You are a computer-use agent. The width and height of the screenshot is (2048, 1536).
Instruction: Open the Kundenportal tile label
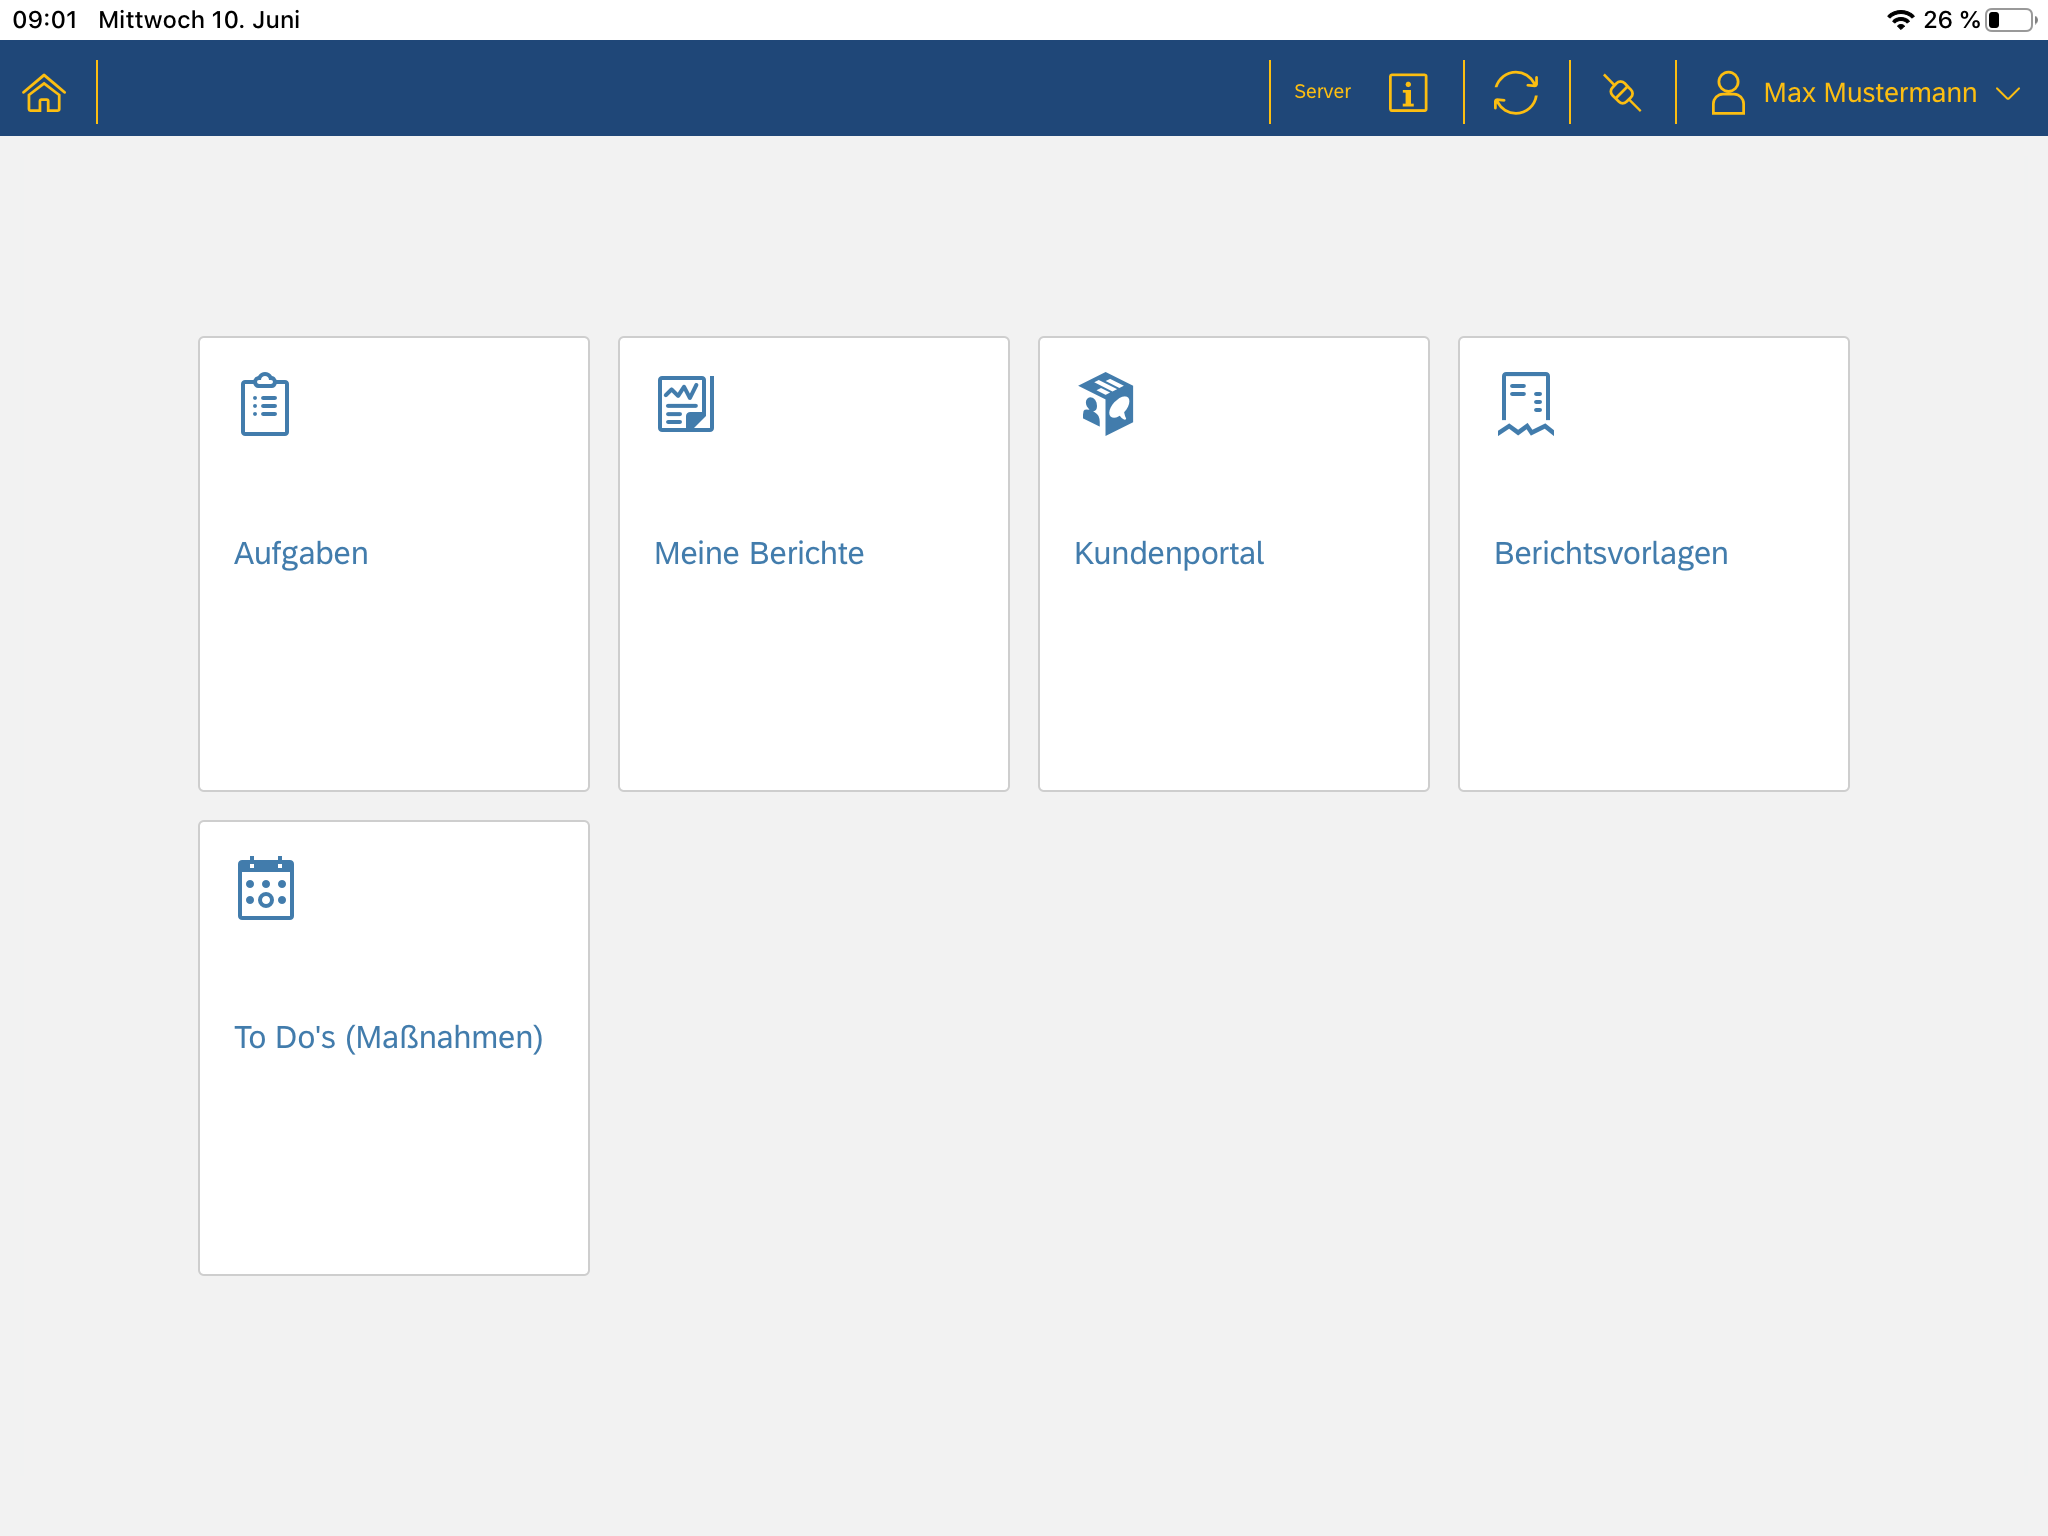click(1168, 553)
